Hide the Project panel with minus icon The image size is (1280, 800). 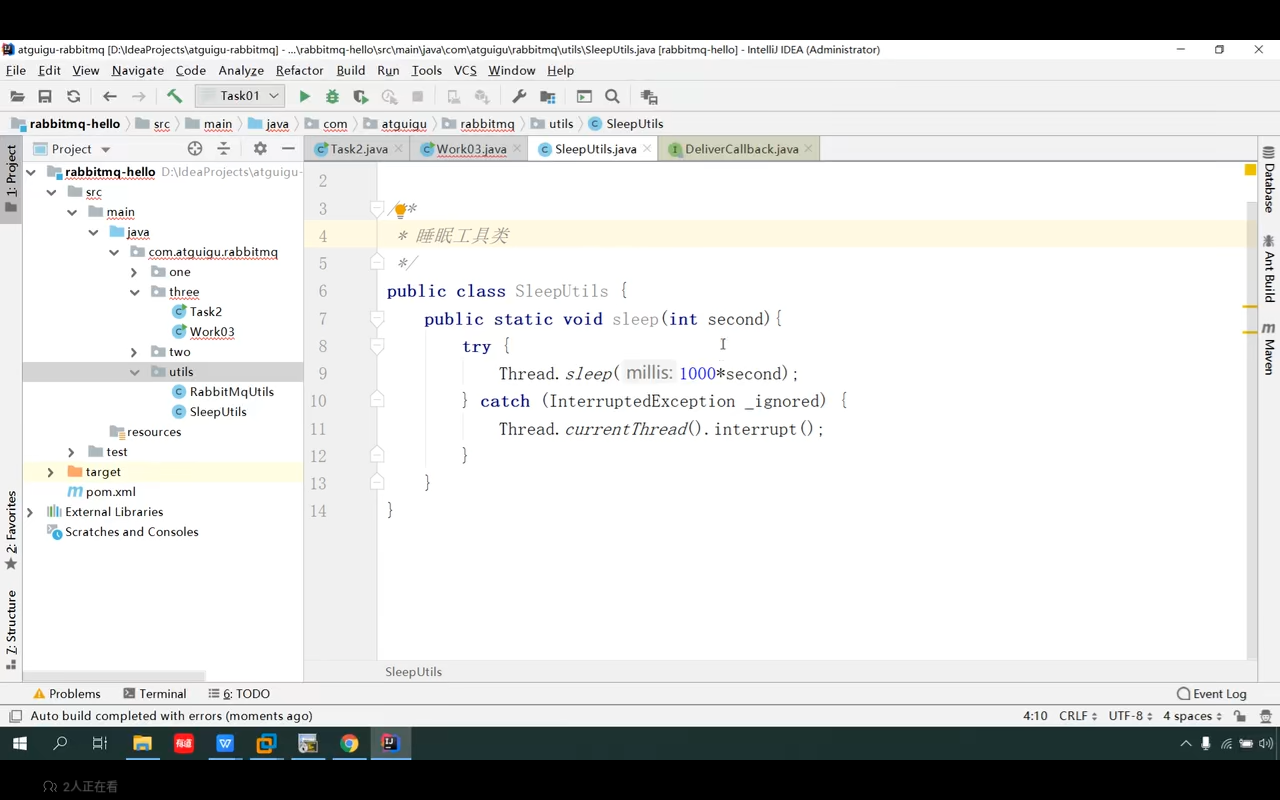pyautogui.click(x=288, y=149)
